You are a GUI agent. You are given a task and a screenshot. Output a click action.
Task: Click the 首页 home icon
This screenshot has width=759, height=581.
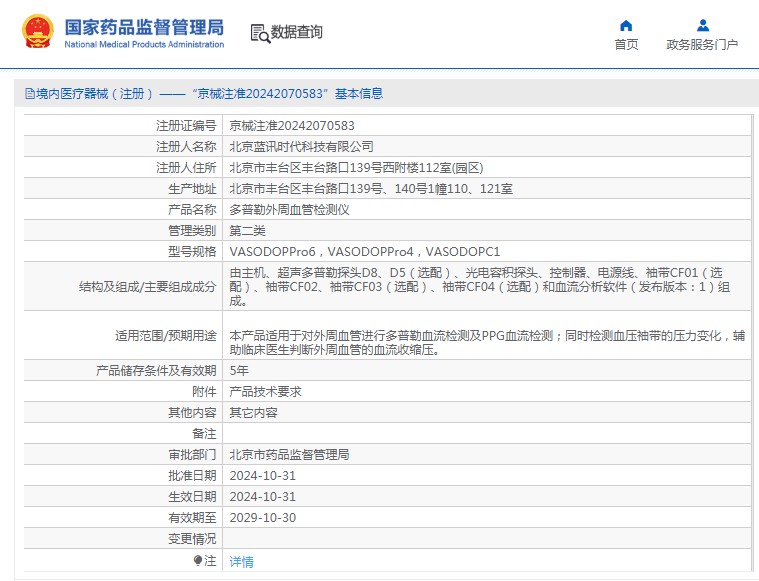[x=626, y=25]
